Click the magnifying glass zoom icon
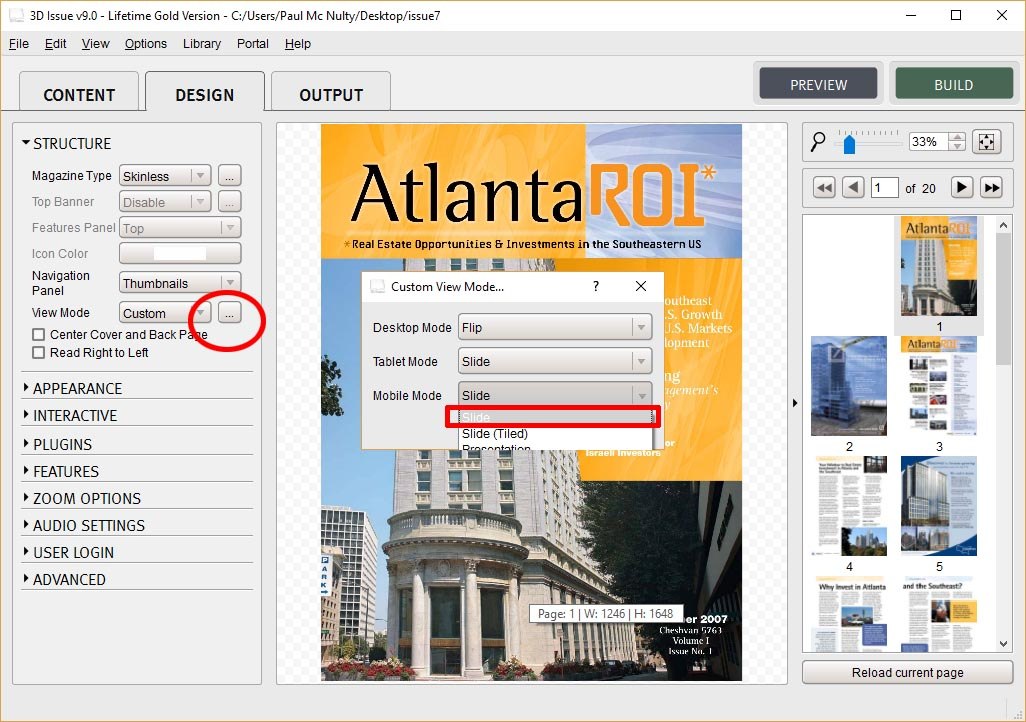This screenshot has height=722, width=1026. click(818, 142)
